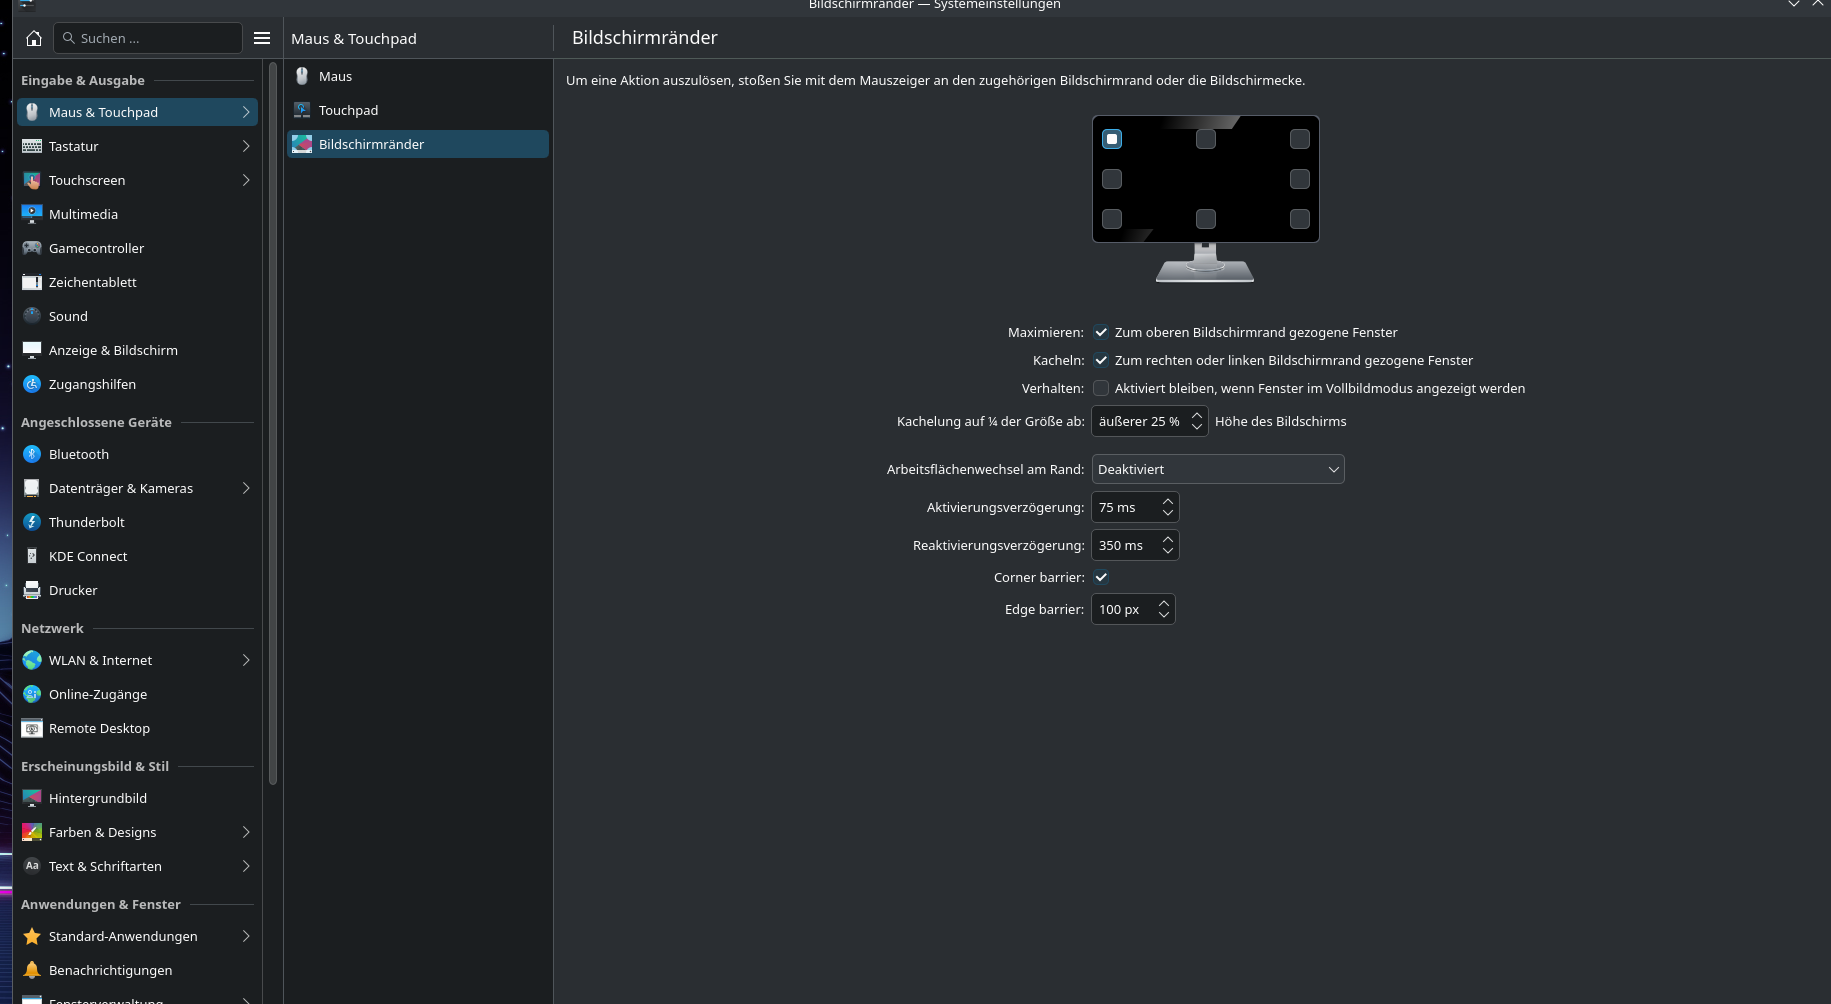Select the bottom-left screen corner on the monitor

(x=1112, y=219)
